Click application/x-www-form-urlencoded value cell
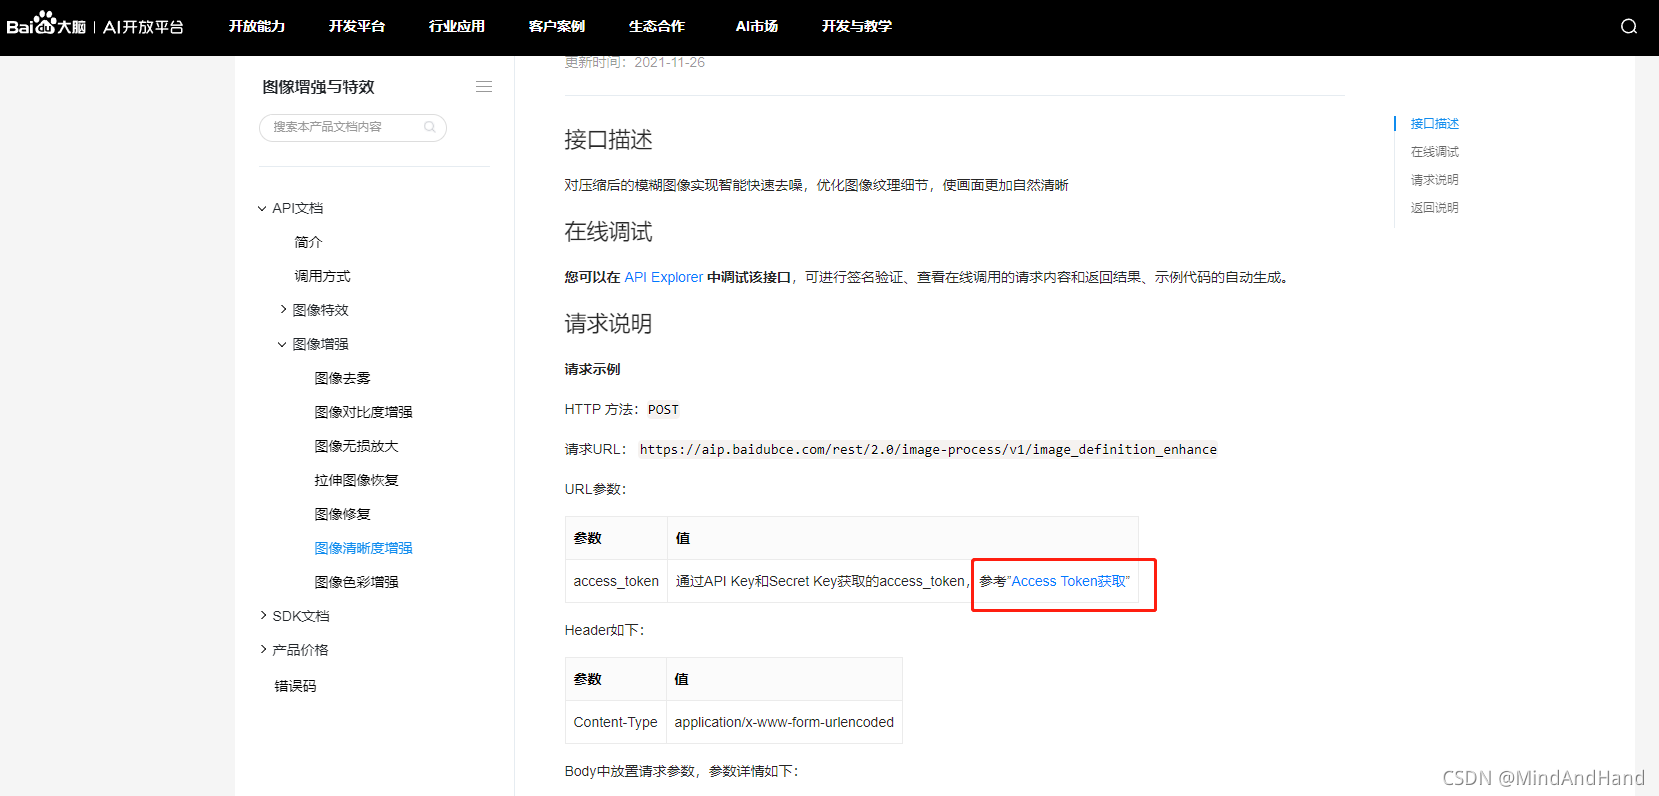This screenshot has width=1659, height=796. point(784,722)
